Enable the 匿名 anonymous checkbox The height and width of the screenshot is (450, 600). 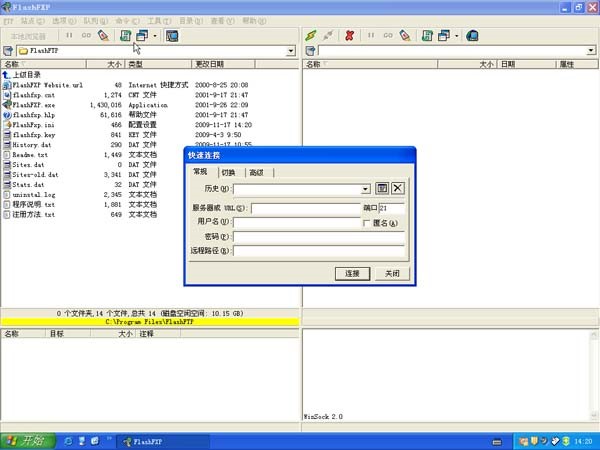pos(367,224)
